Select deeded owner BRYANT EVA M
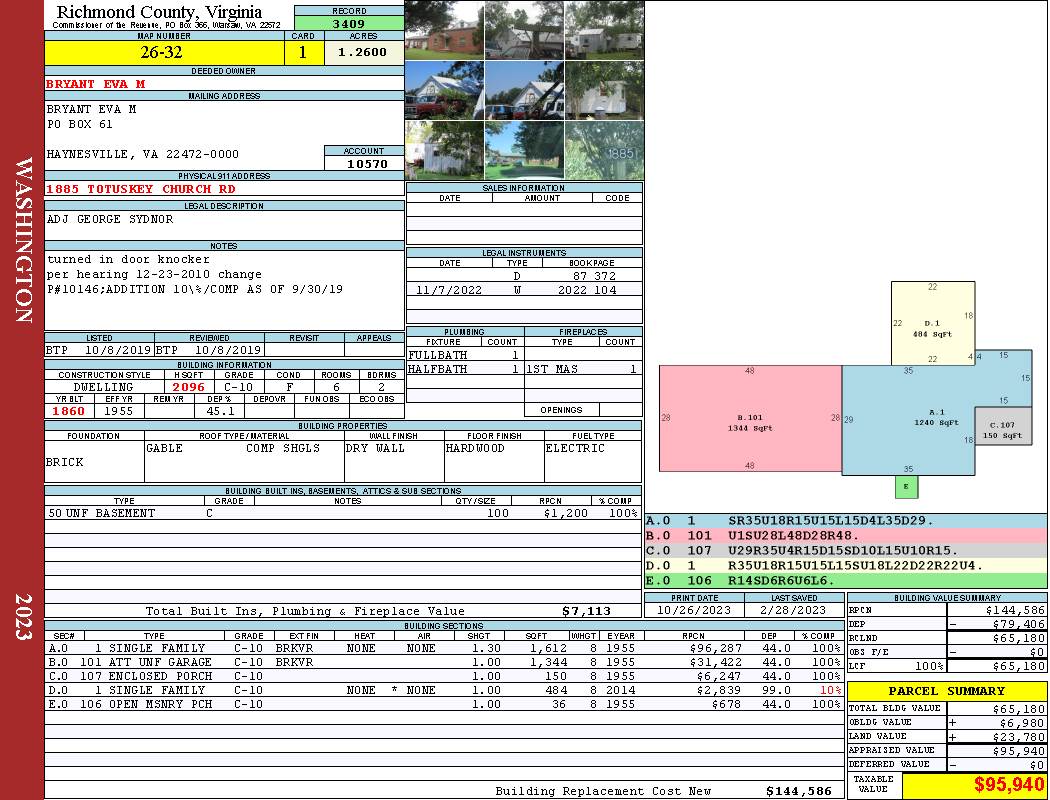Screen dimensions: 1050x800 [x=95, y=84]
